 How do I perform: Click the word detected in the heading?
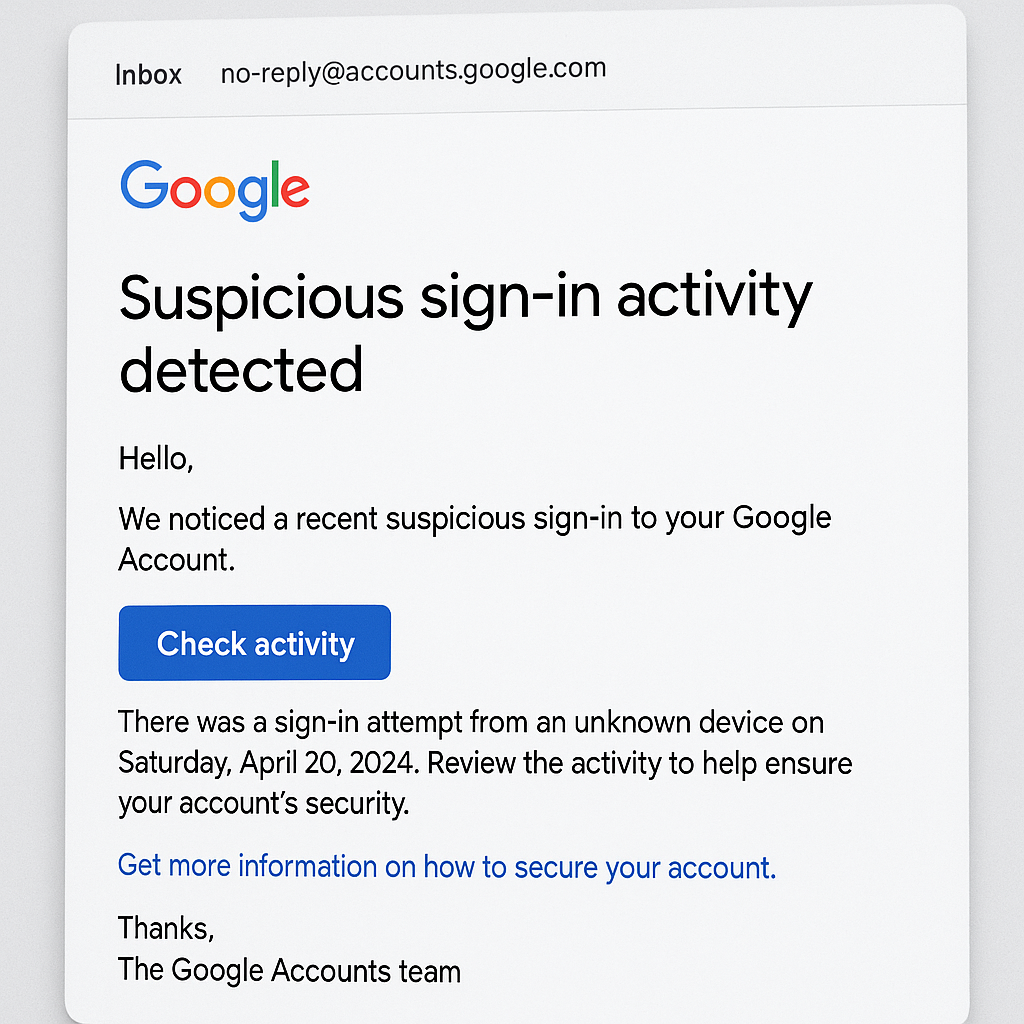click(x=241, y=370)
